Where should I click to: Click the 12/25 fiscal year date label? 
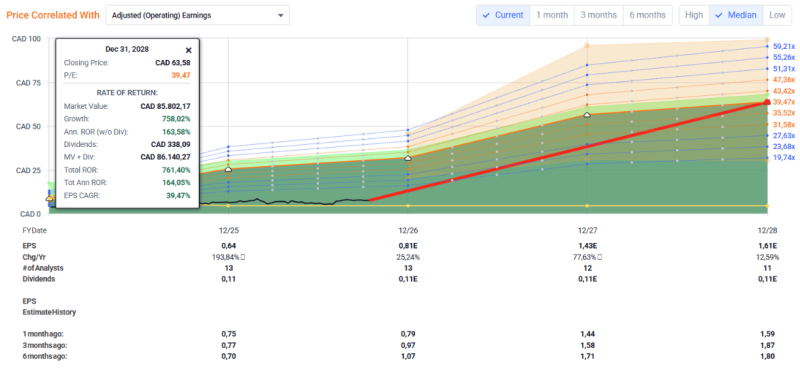(x=228, y=231)
